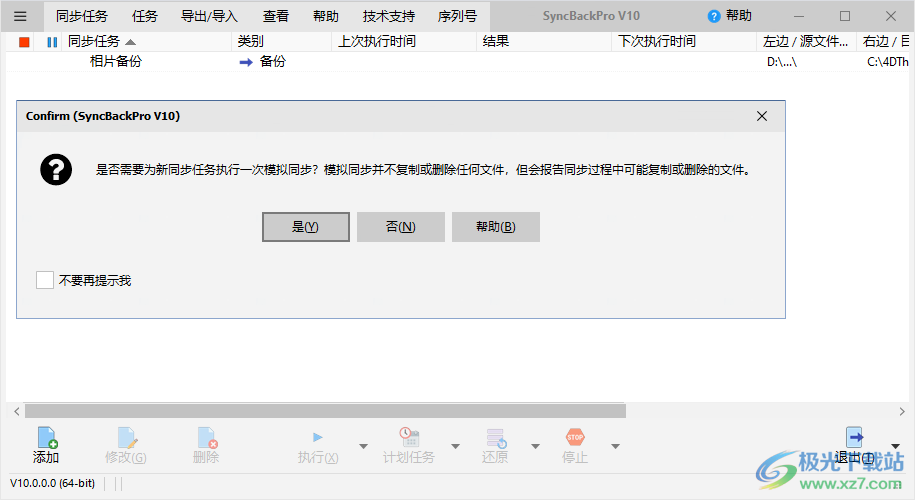Check the 不要再提示我 checkbox
Viewport: 915px width, 500px height.
pos(45,280)
